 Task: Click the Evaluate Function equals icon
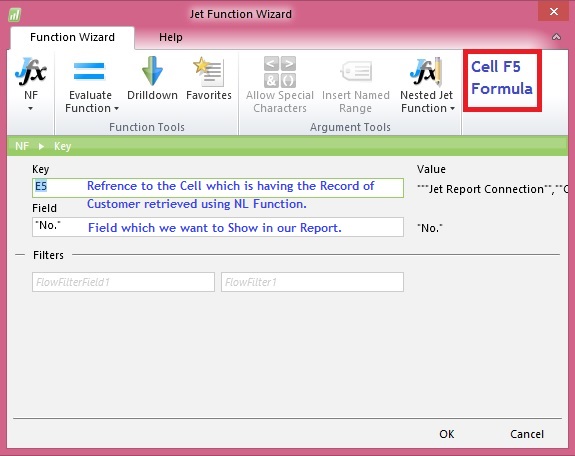click(89, 71)
